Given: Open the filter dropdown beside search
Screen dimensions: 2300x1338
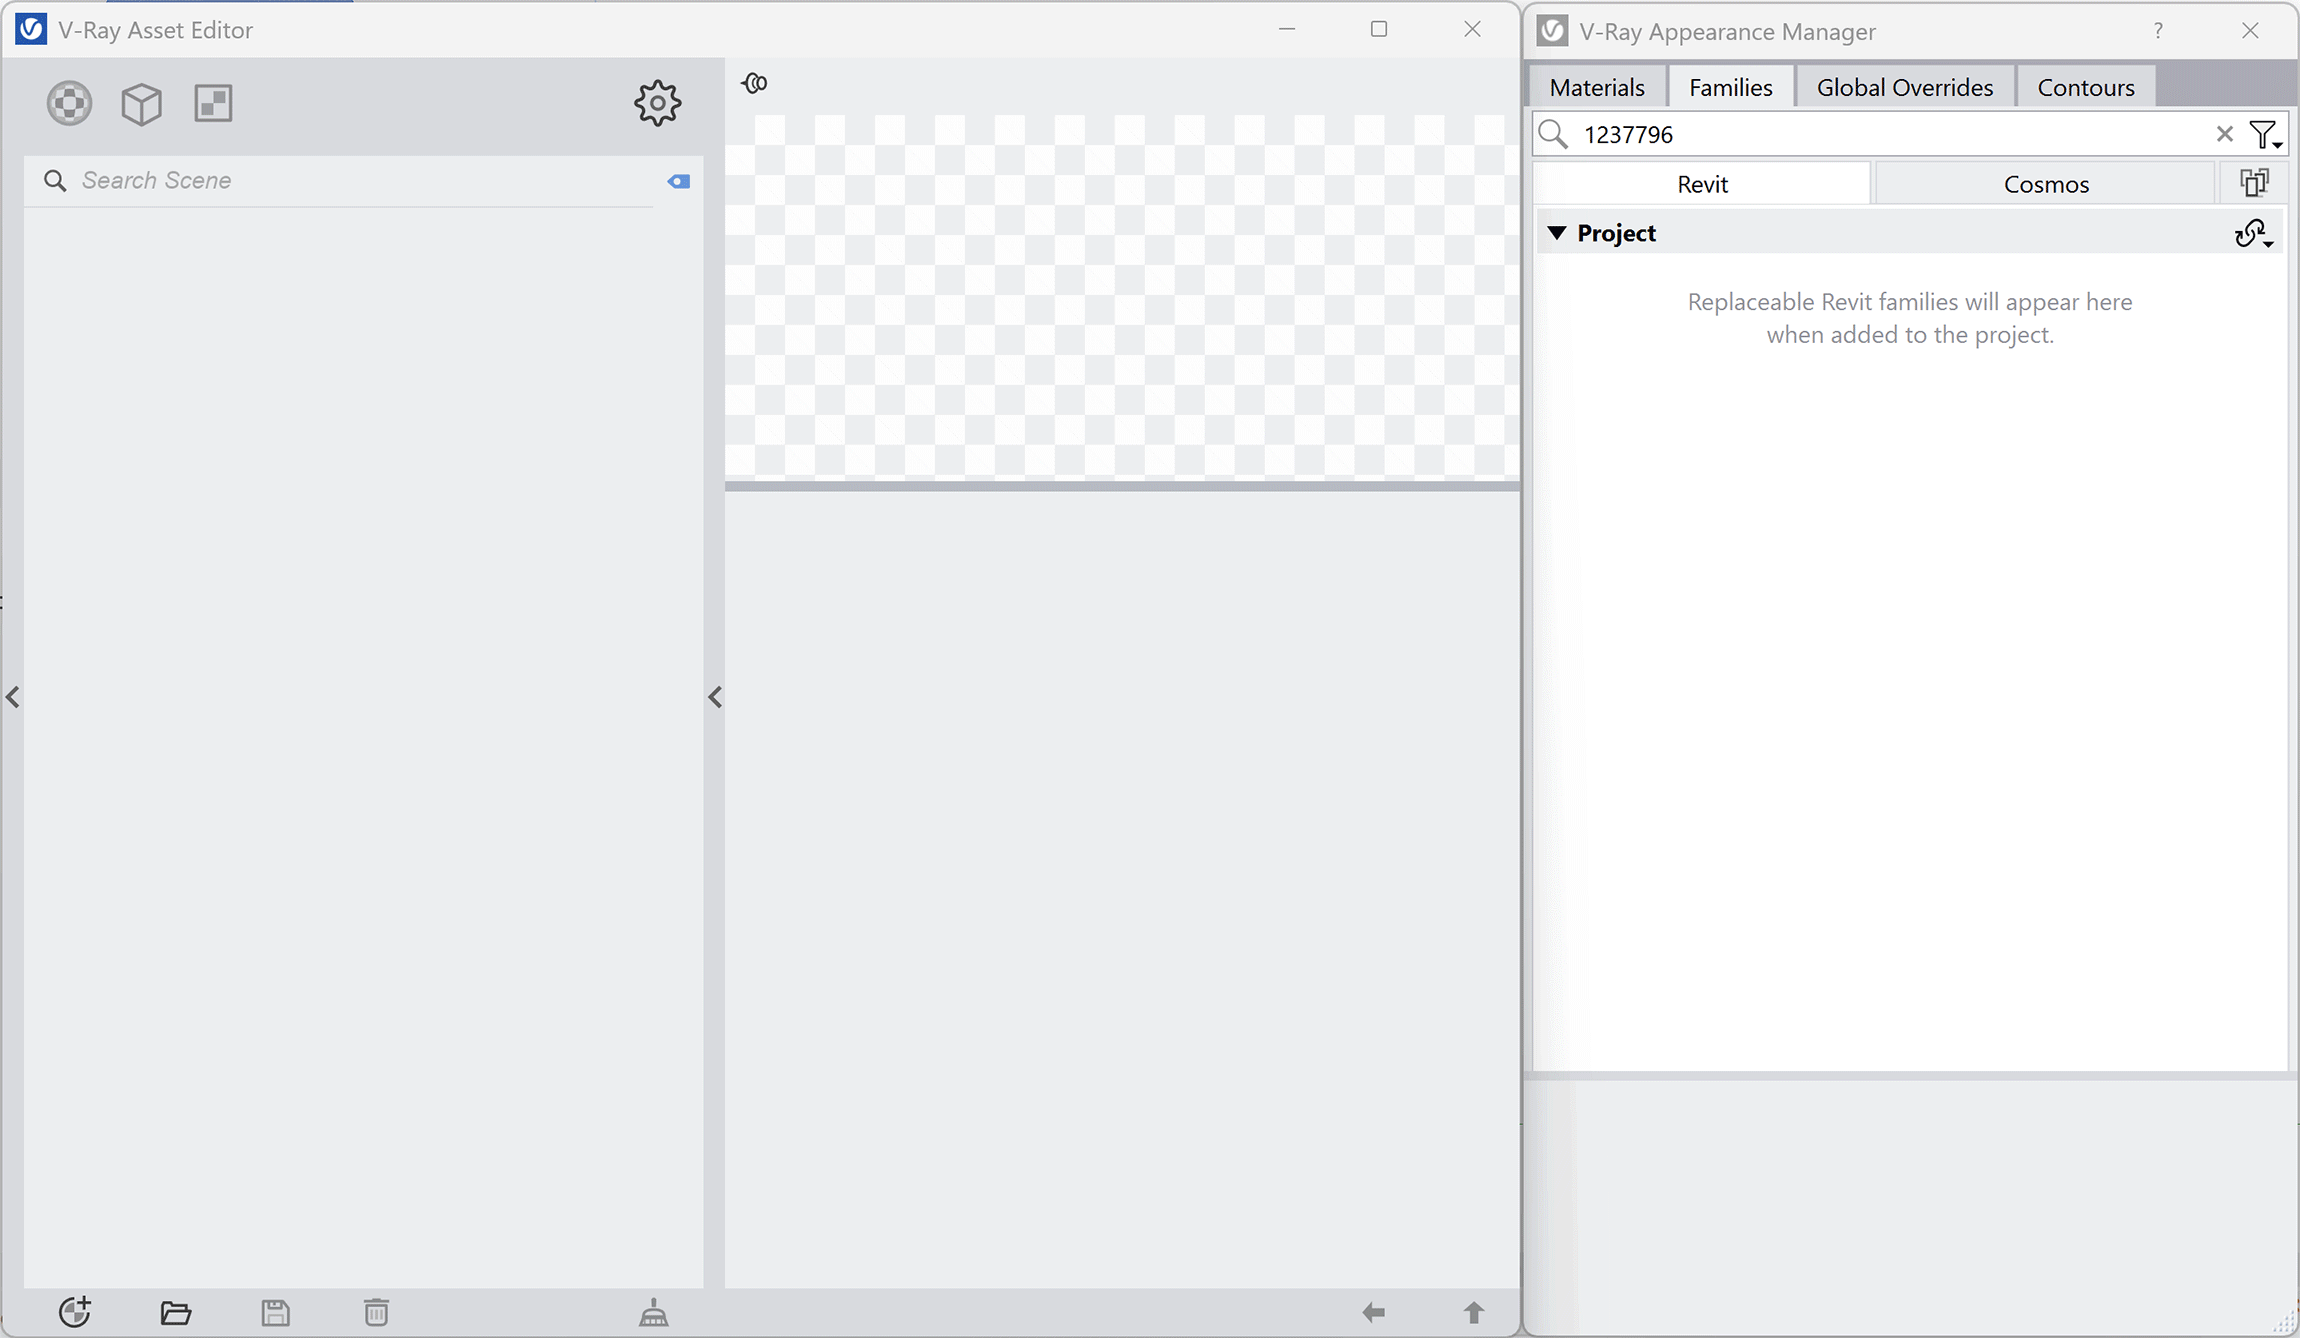Looking at the screenshot, I should pyautogui.click(x=2265, y=134).
